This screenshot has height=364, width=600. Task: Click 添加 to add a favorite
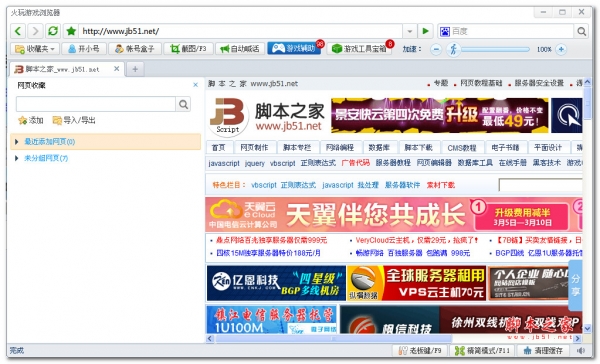click(31, 121)
